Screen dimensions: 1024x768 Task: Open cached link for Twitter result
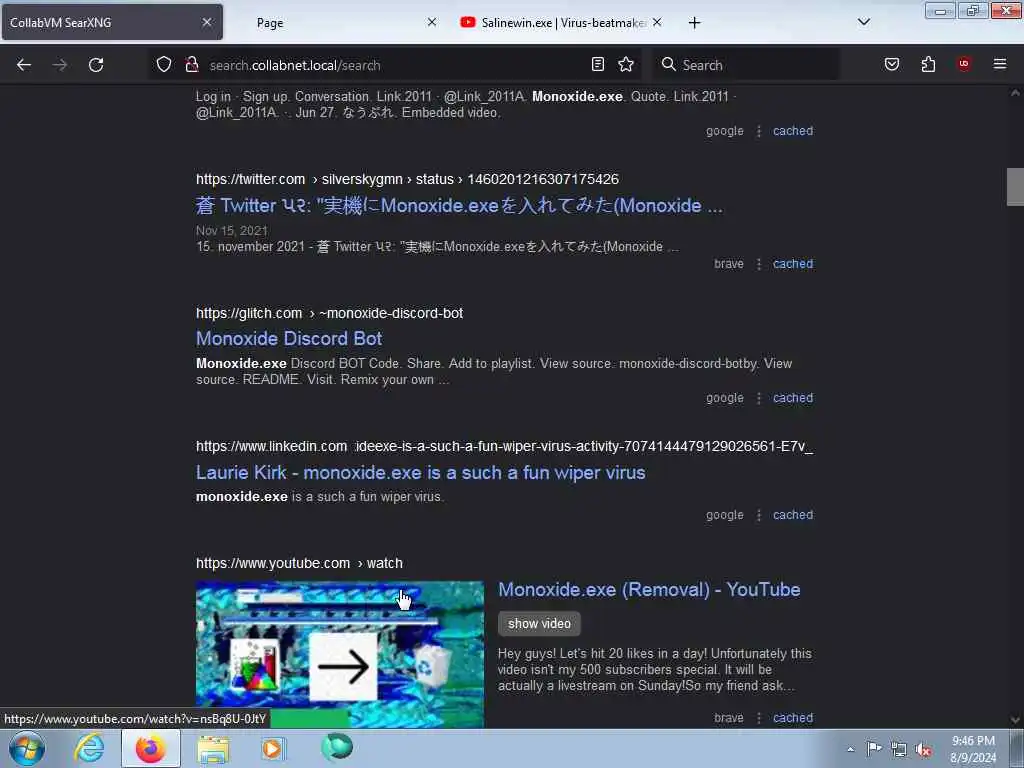point(793,264)
